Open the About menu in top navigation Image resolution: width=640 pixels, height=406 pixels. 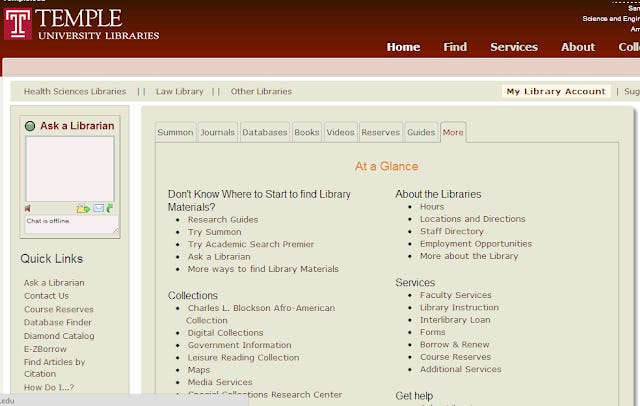[x=578, y=47]
